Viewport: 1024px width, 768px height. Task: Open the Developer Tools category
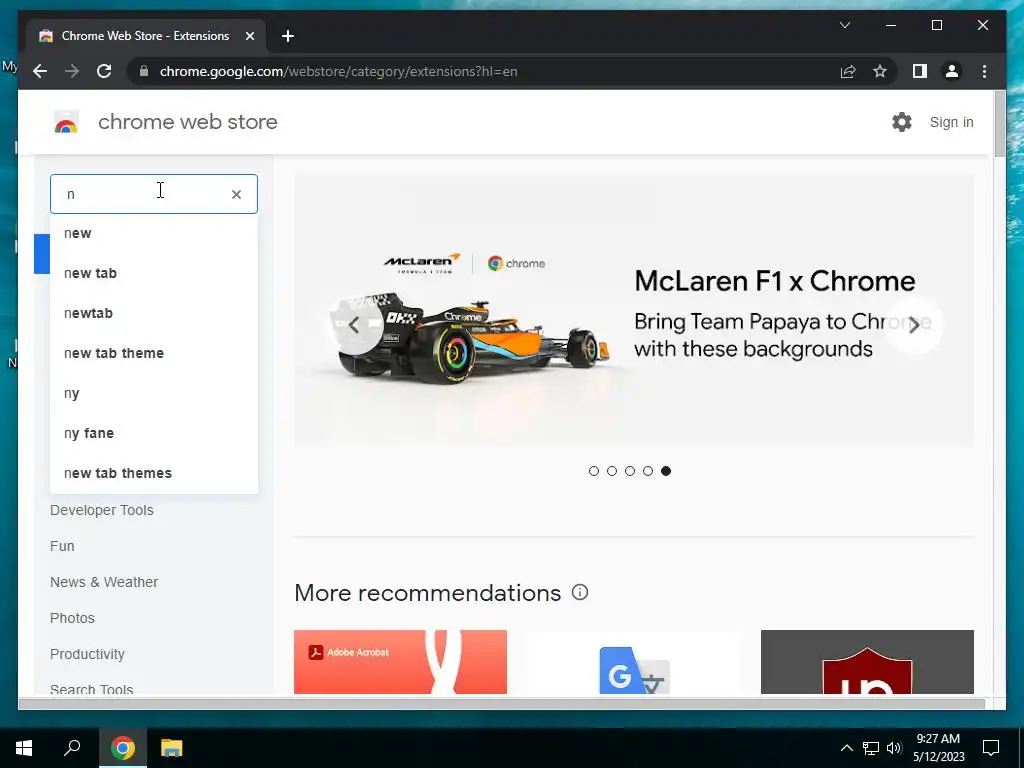(x=102, y=510)
